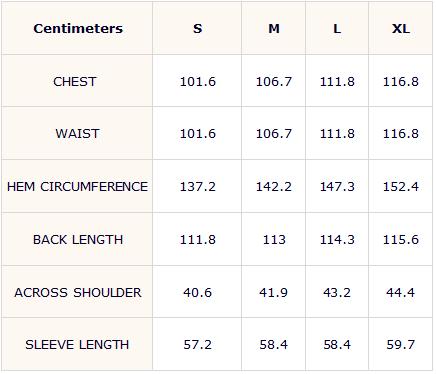
Task: Click sleeve length value 59.7
Action: coord(400,345)
